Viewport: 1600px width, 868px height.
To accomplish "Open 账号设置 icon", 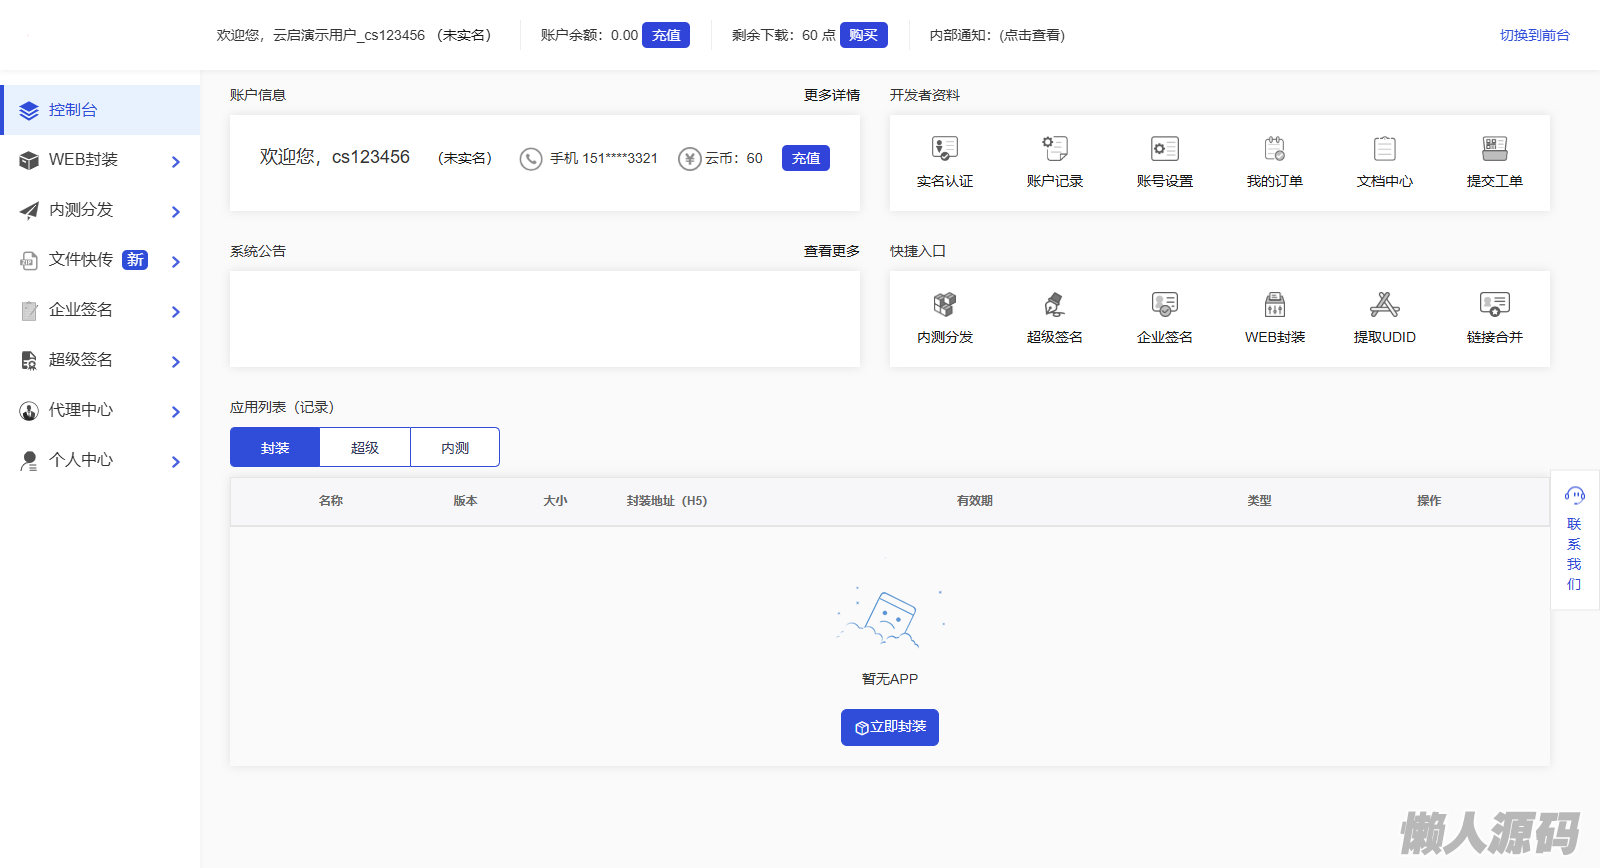I will (1164, 150).
